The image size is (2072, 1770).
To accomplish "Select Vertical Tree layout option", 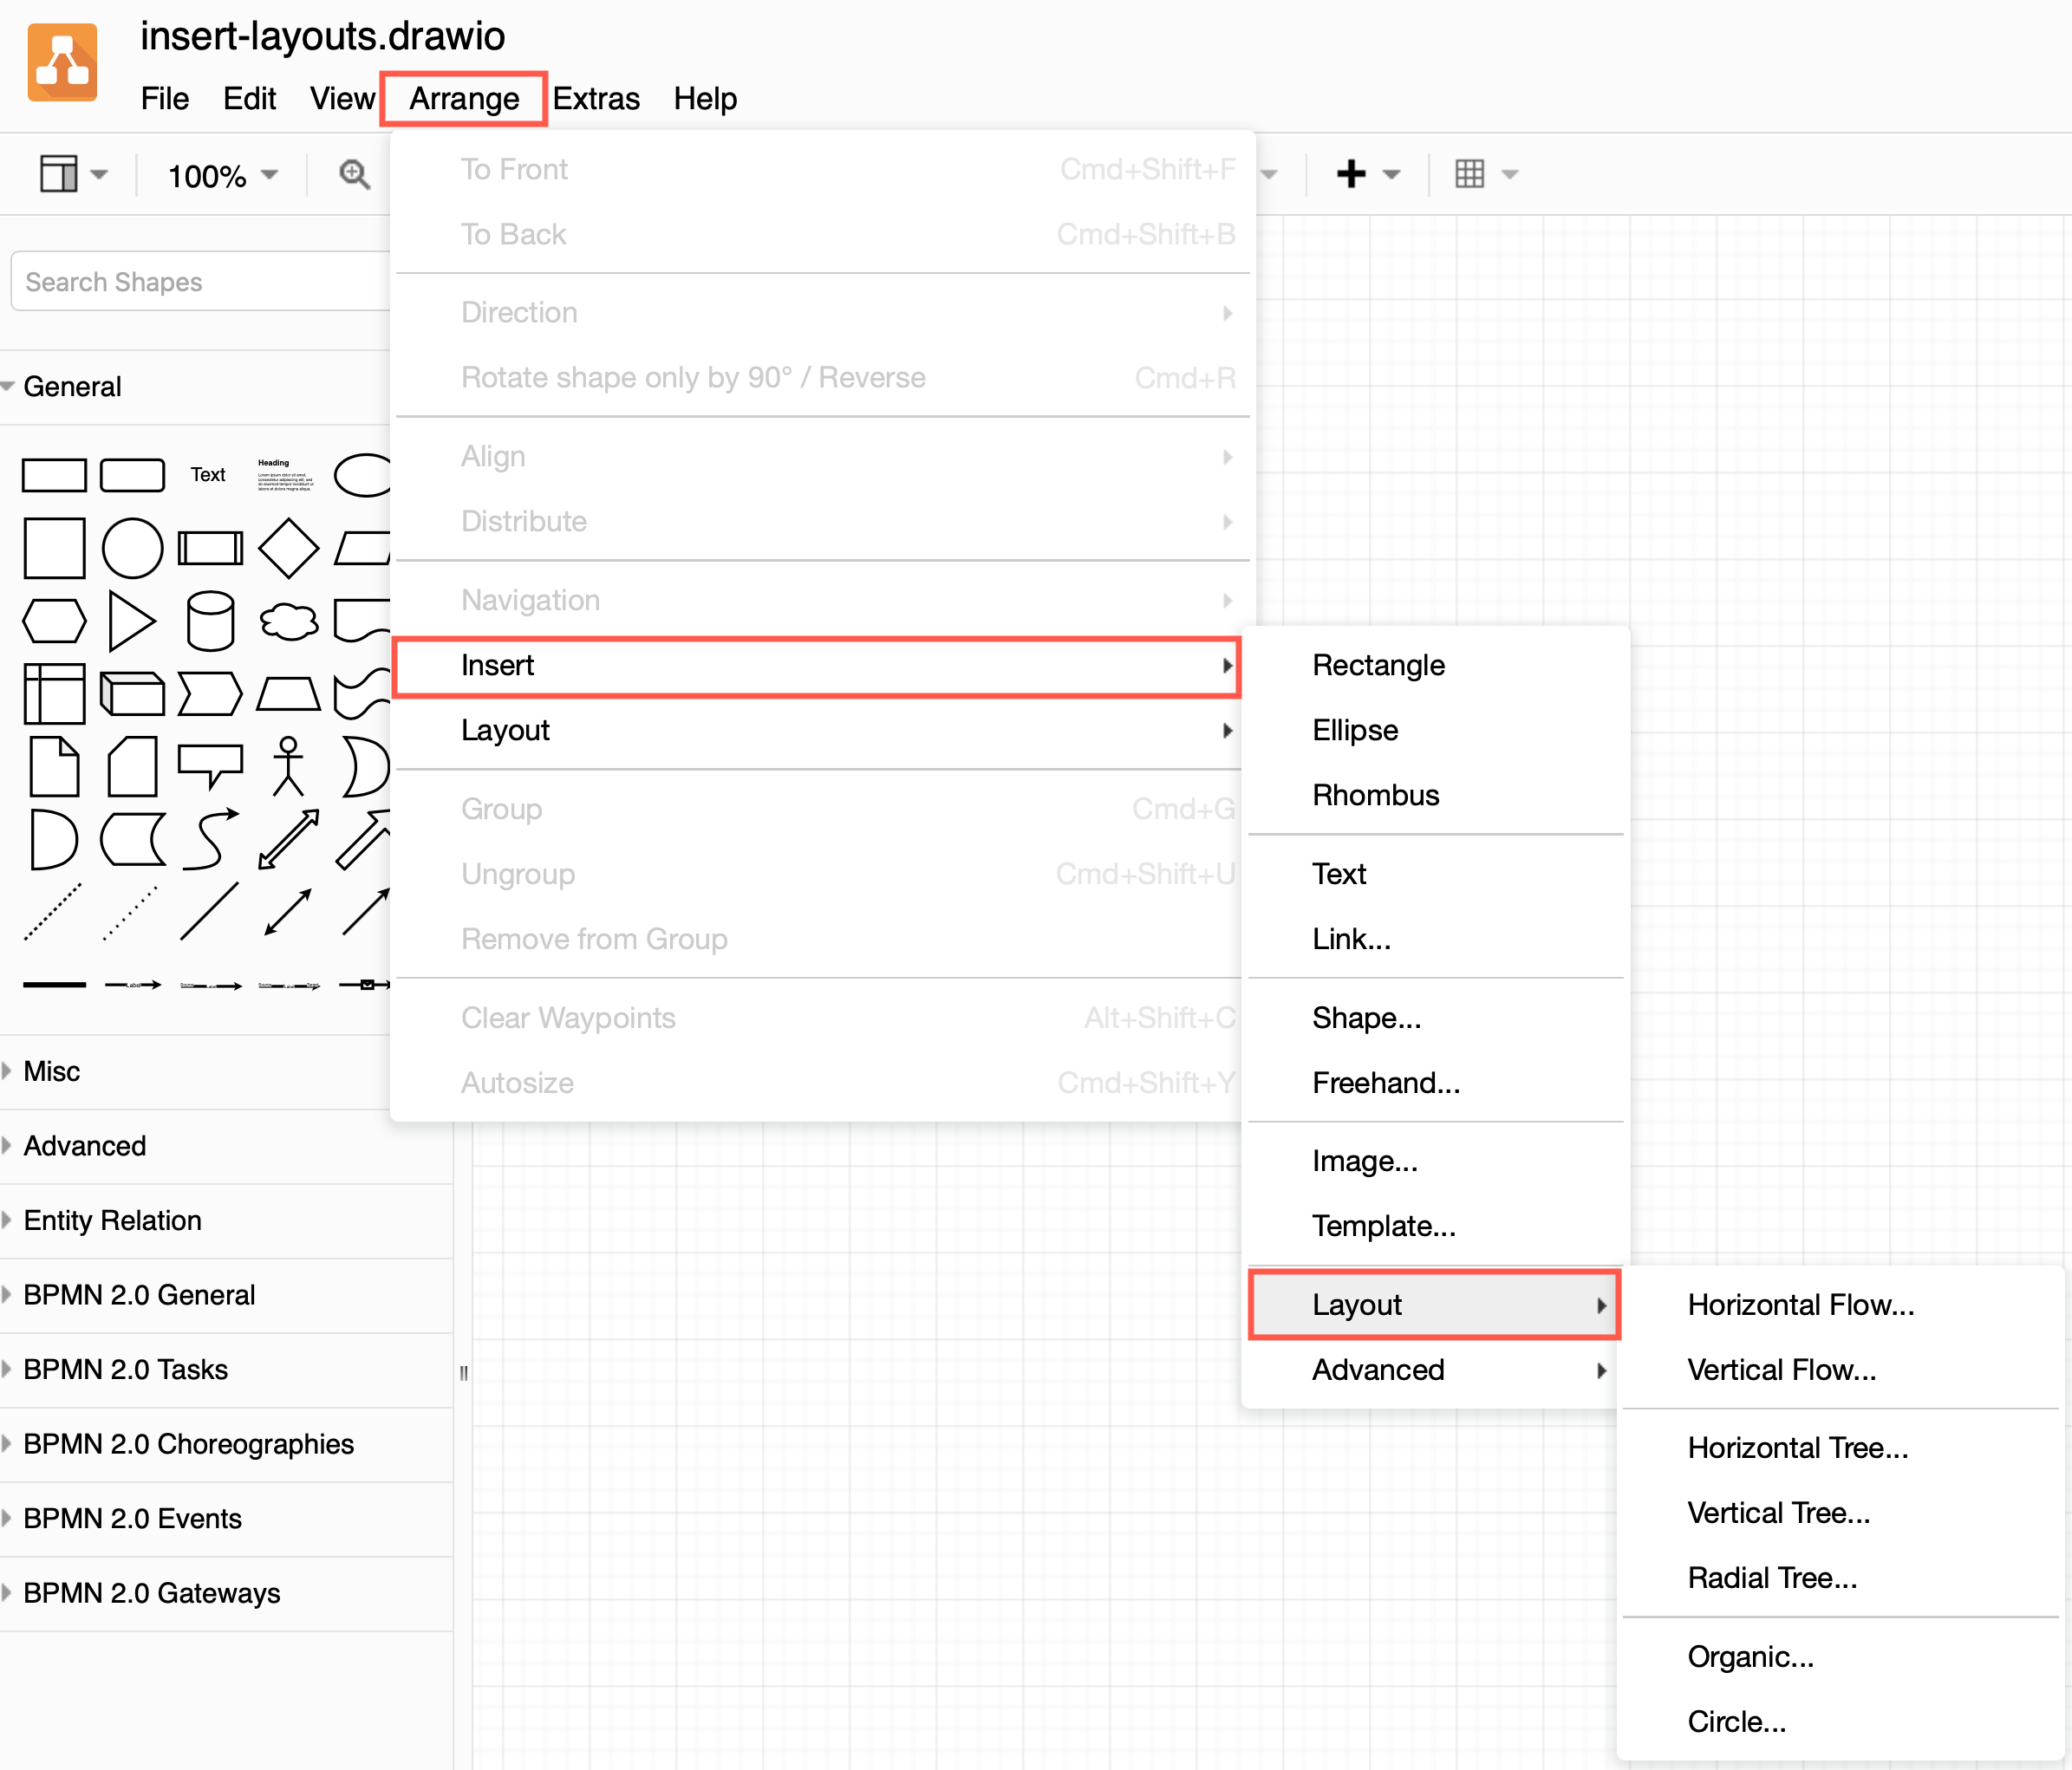I will coord(1777,1510).
